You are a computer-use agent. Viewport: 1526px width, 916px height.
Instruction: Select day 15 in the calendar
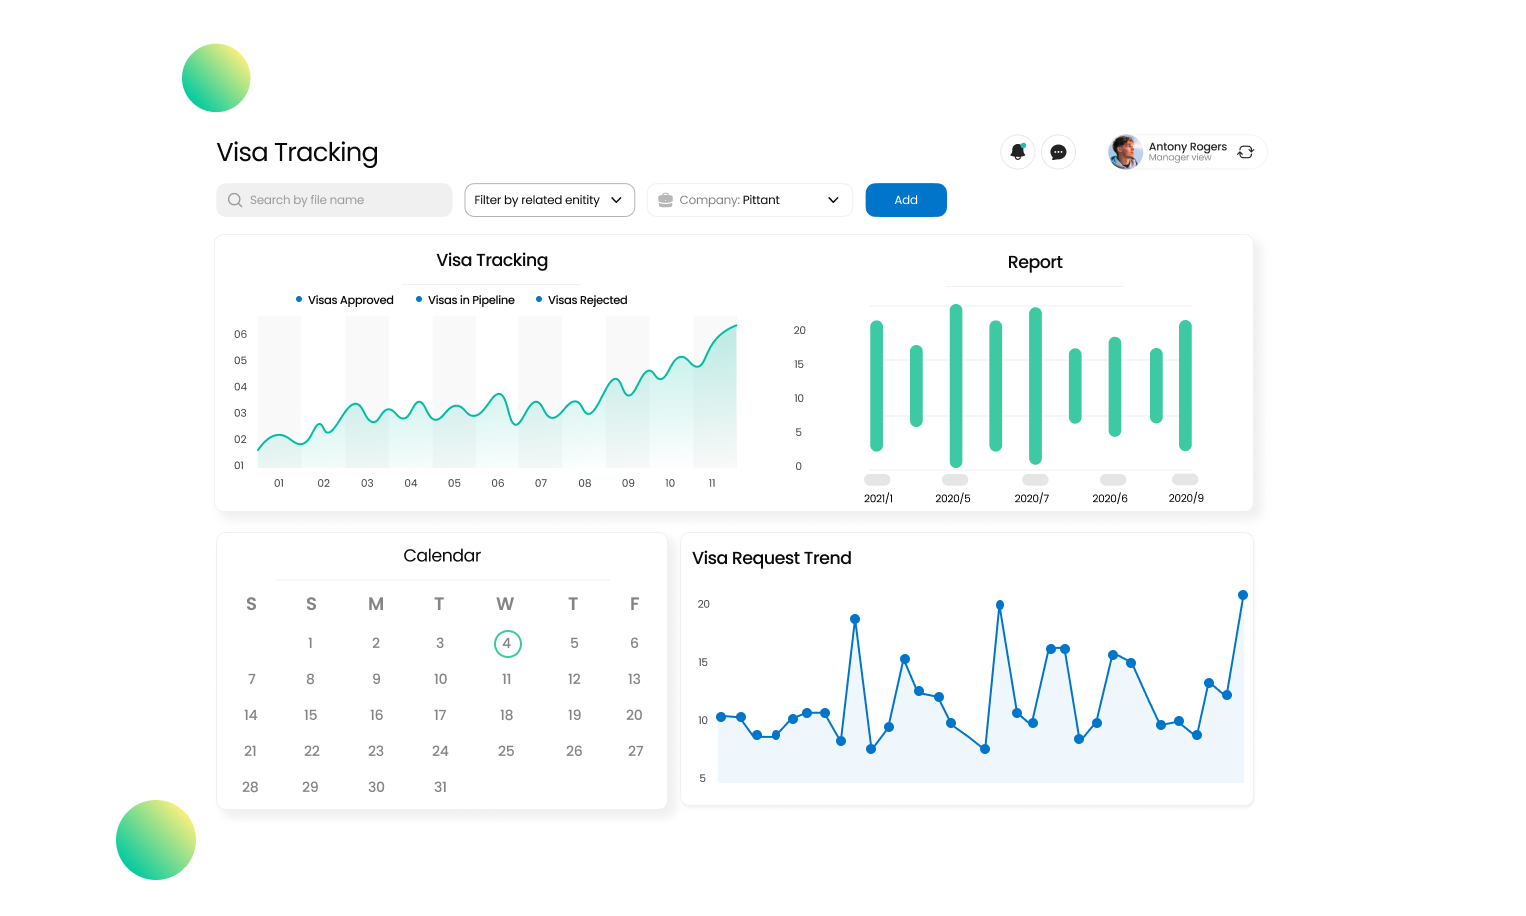coord(310,715)
